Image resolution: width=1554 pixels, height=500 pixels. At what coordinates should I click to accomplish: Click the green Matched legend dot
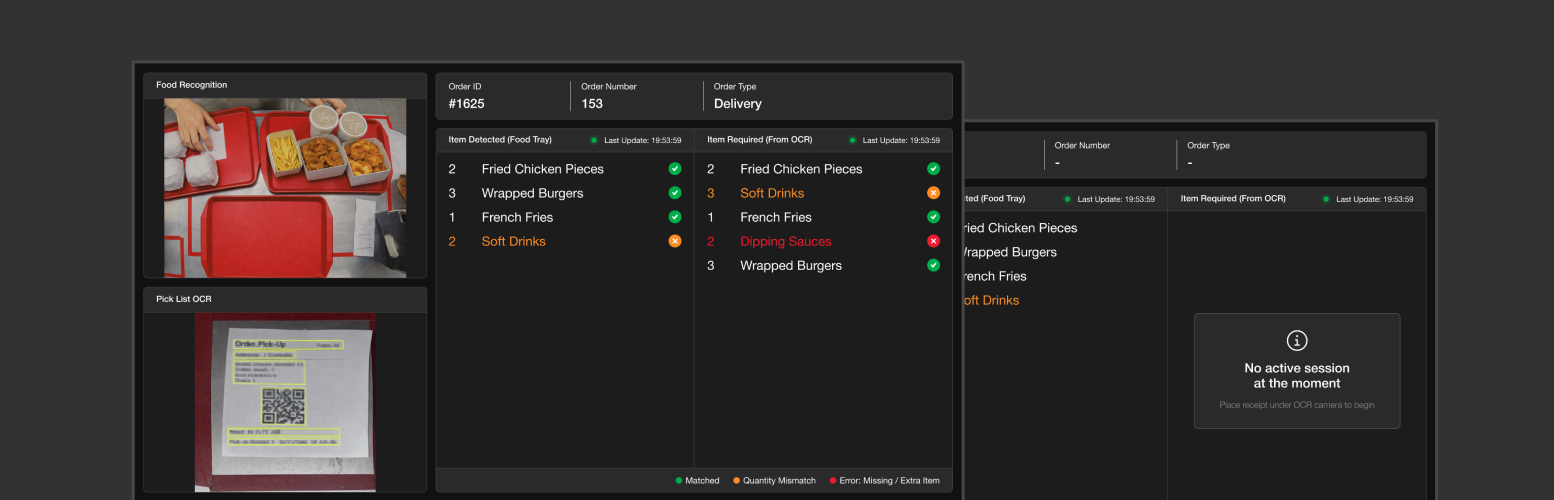pos(679,481)
